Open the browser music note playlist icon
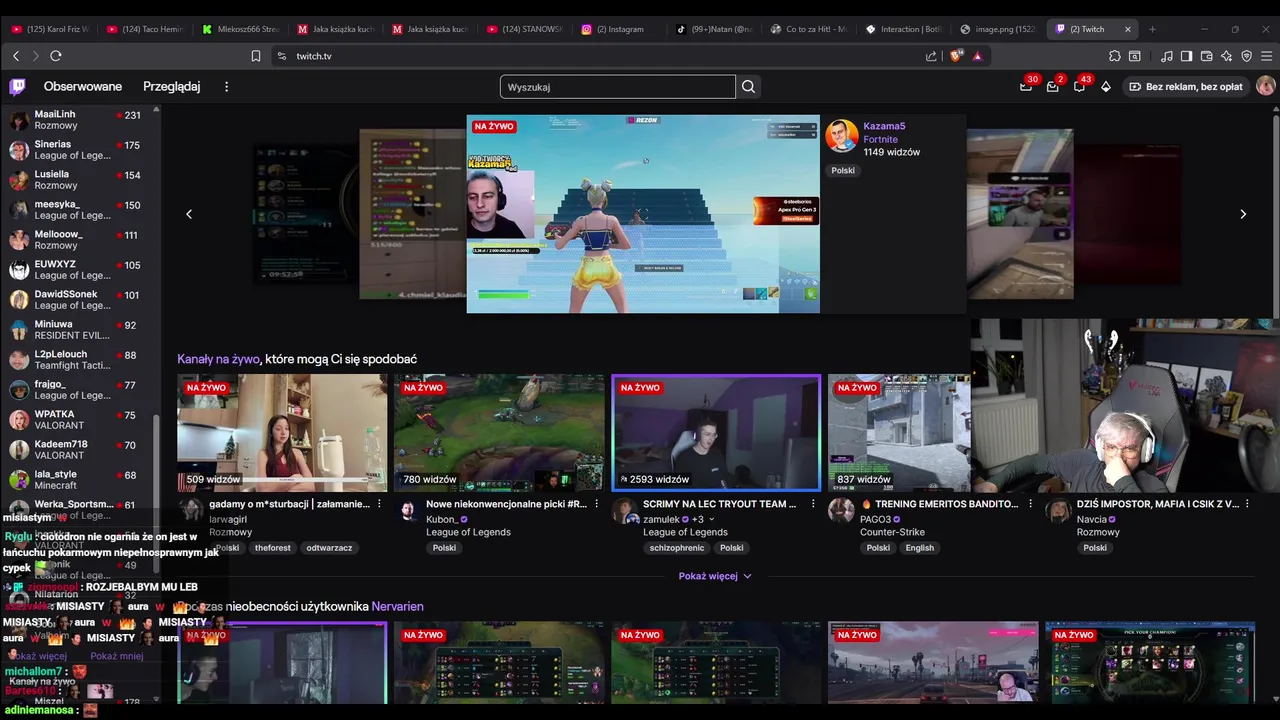 pyautogui.click(x=1167, y=56)
